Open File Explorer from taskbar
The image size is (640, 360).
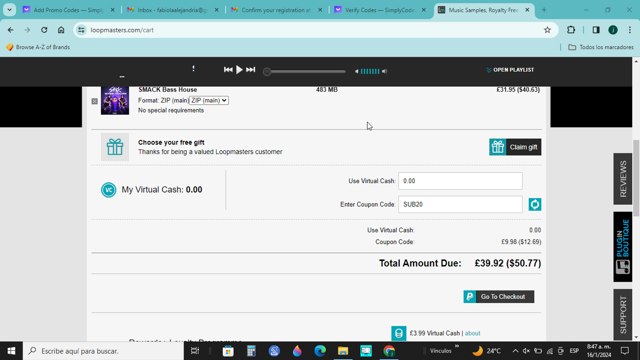coord(343,351)
